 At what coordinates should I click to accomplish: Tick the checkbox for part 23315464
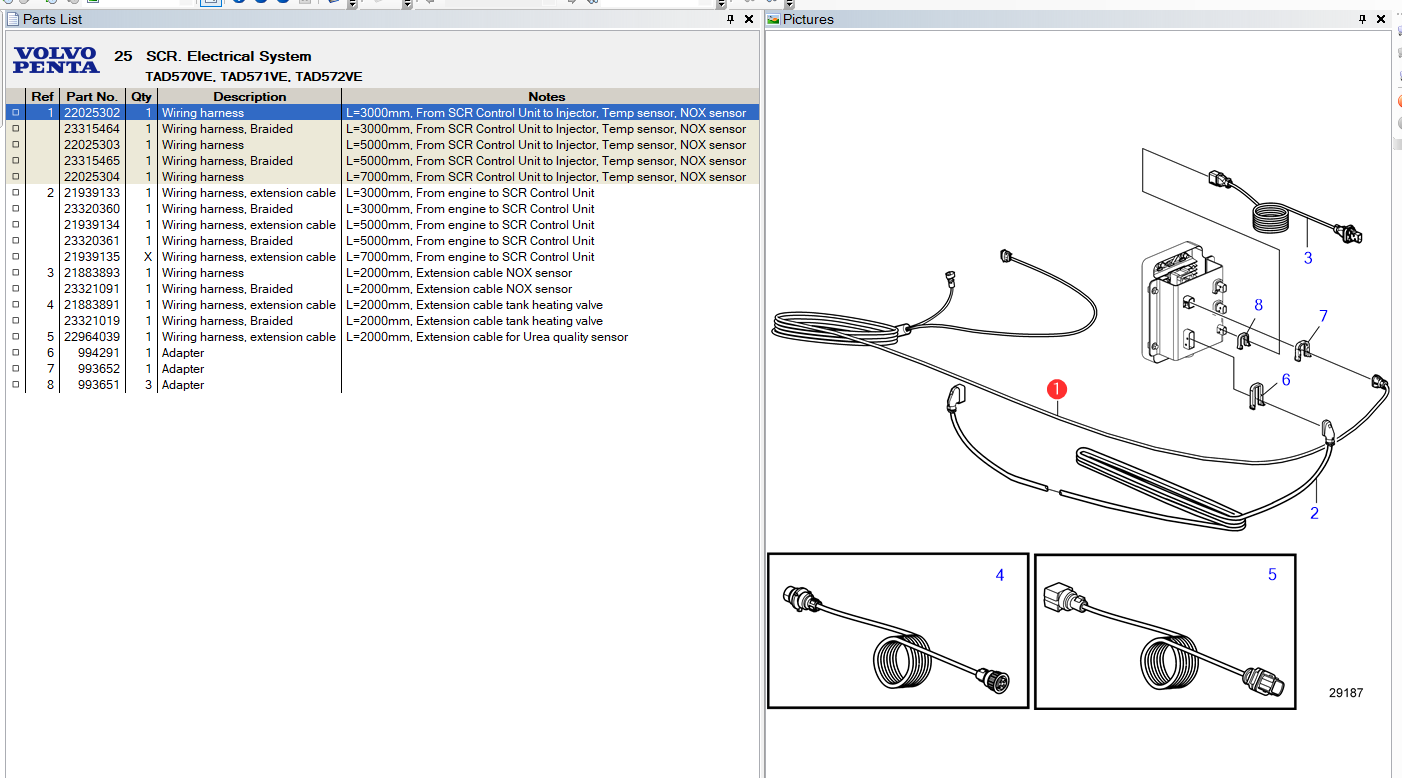pyautogui.click(x=15, y=129)
